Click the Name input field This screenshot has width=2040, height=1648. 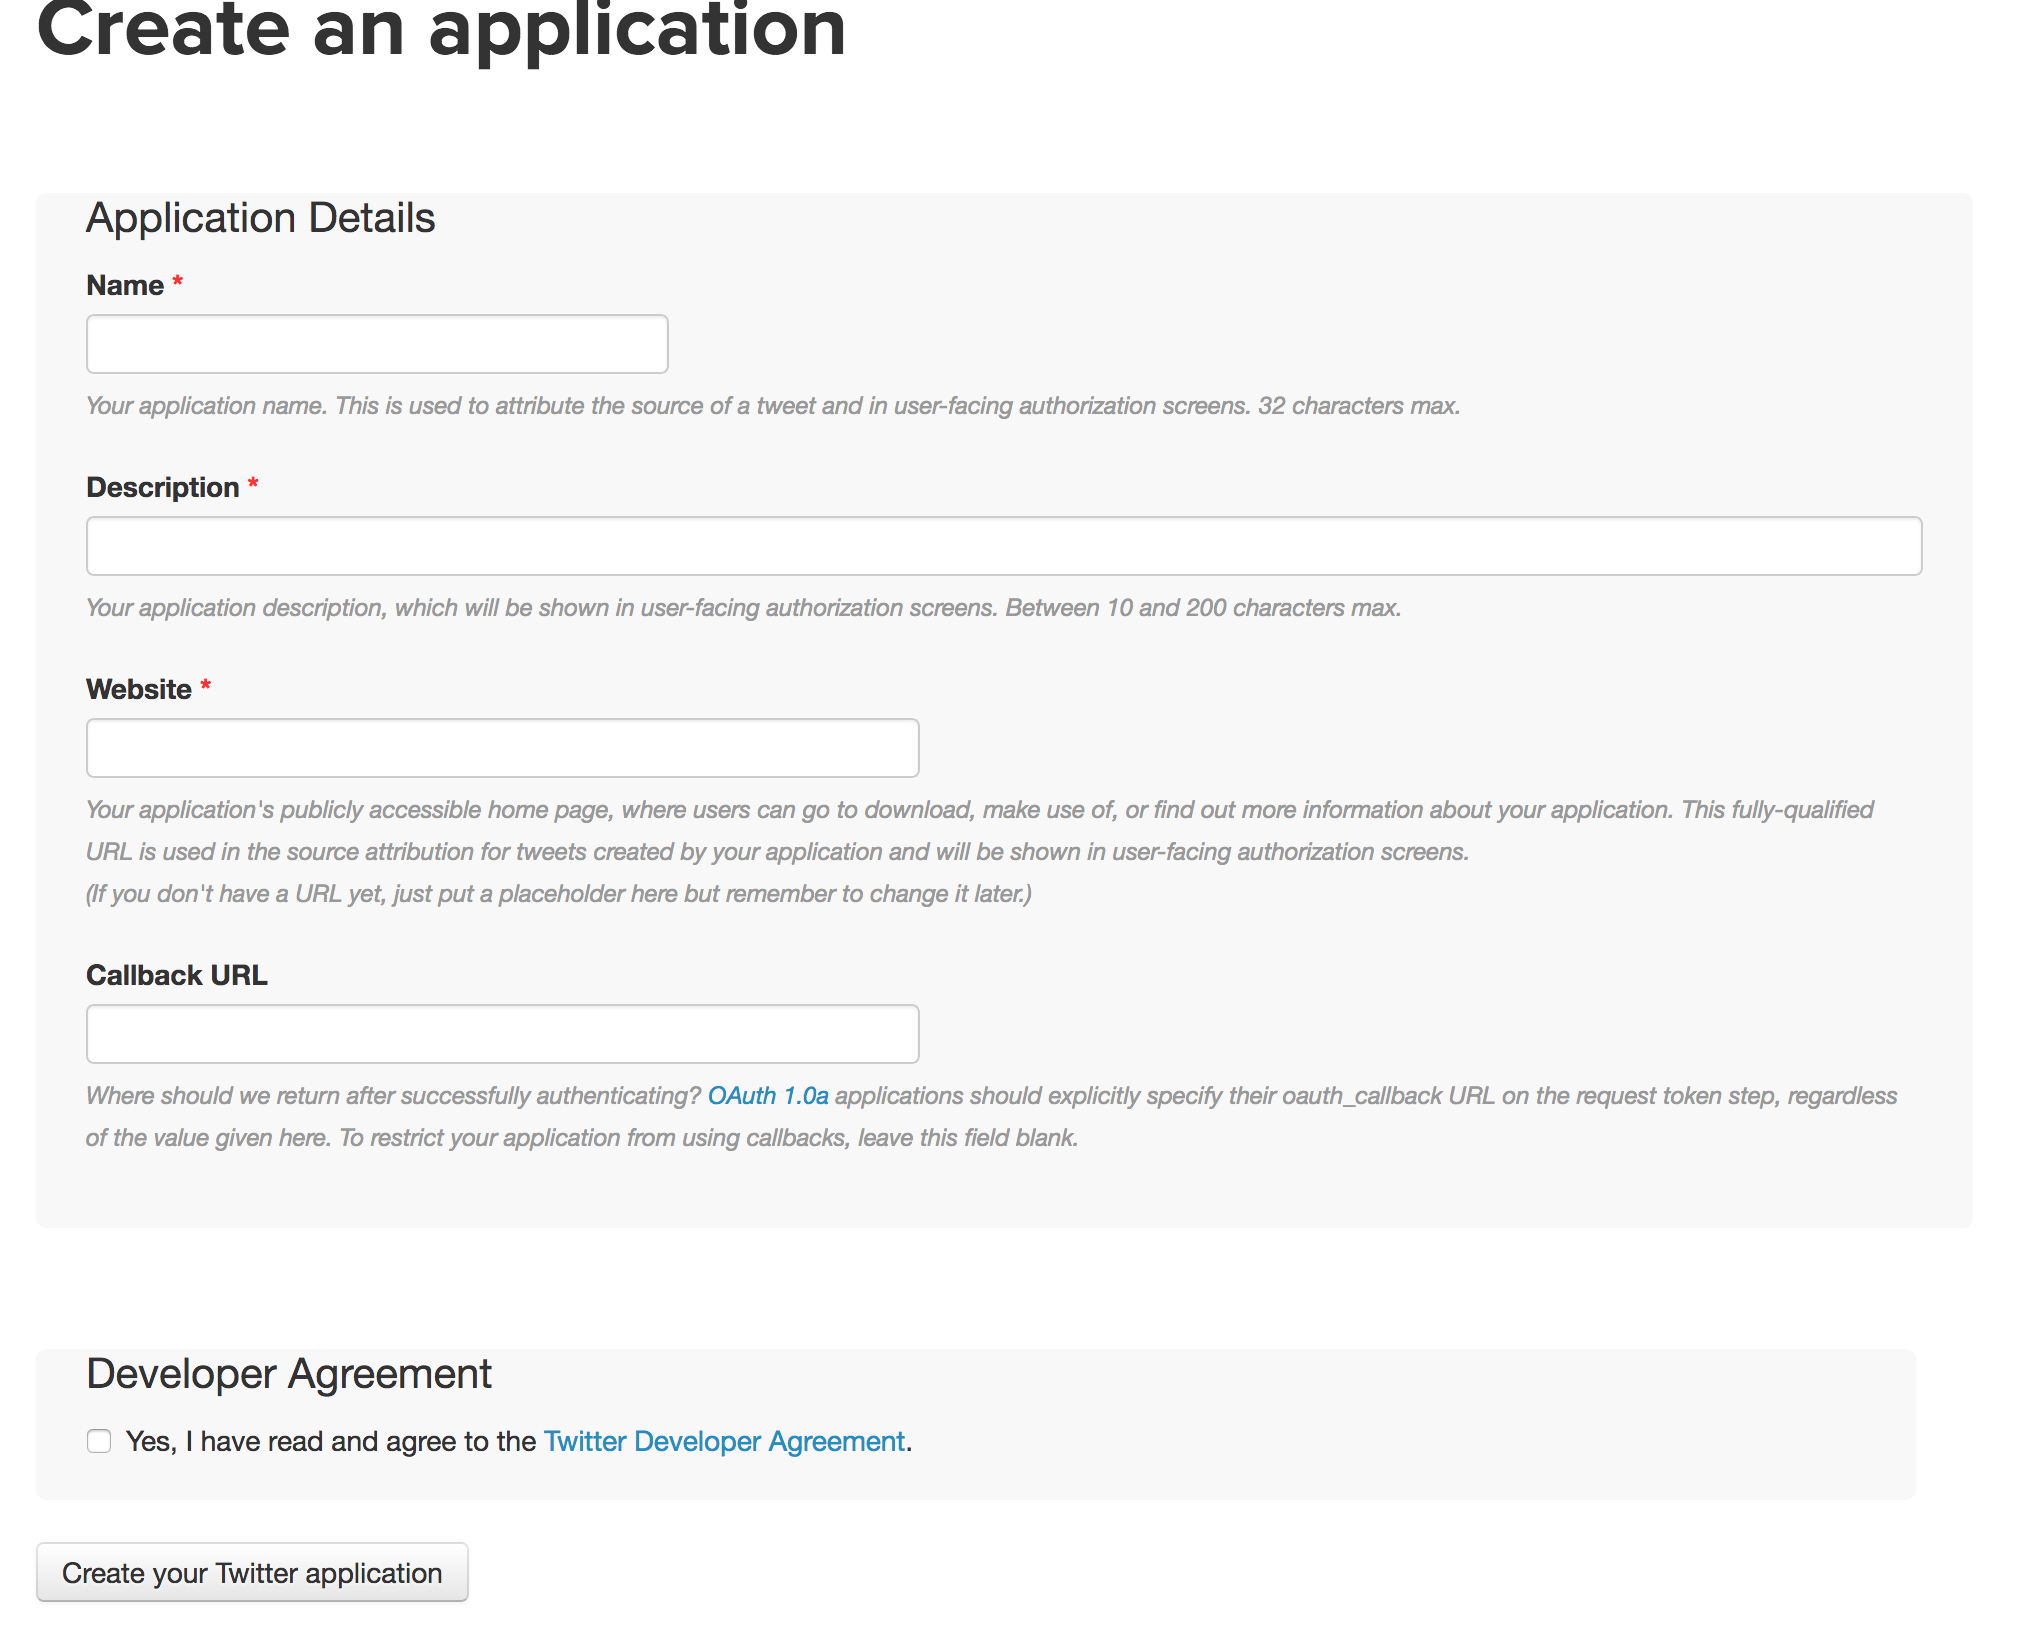tap(376, 344)
